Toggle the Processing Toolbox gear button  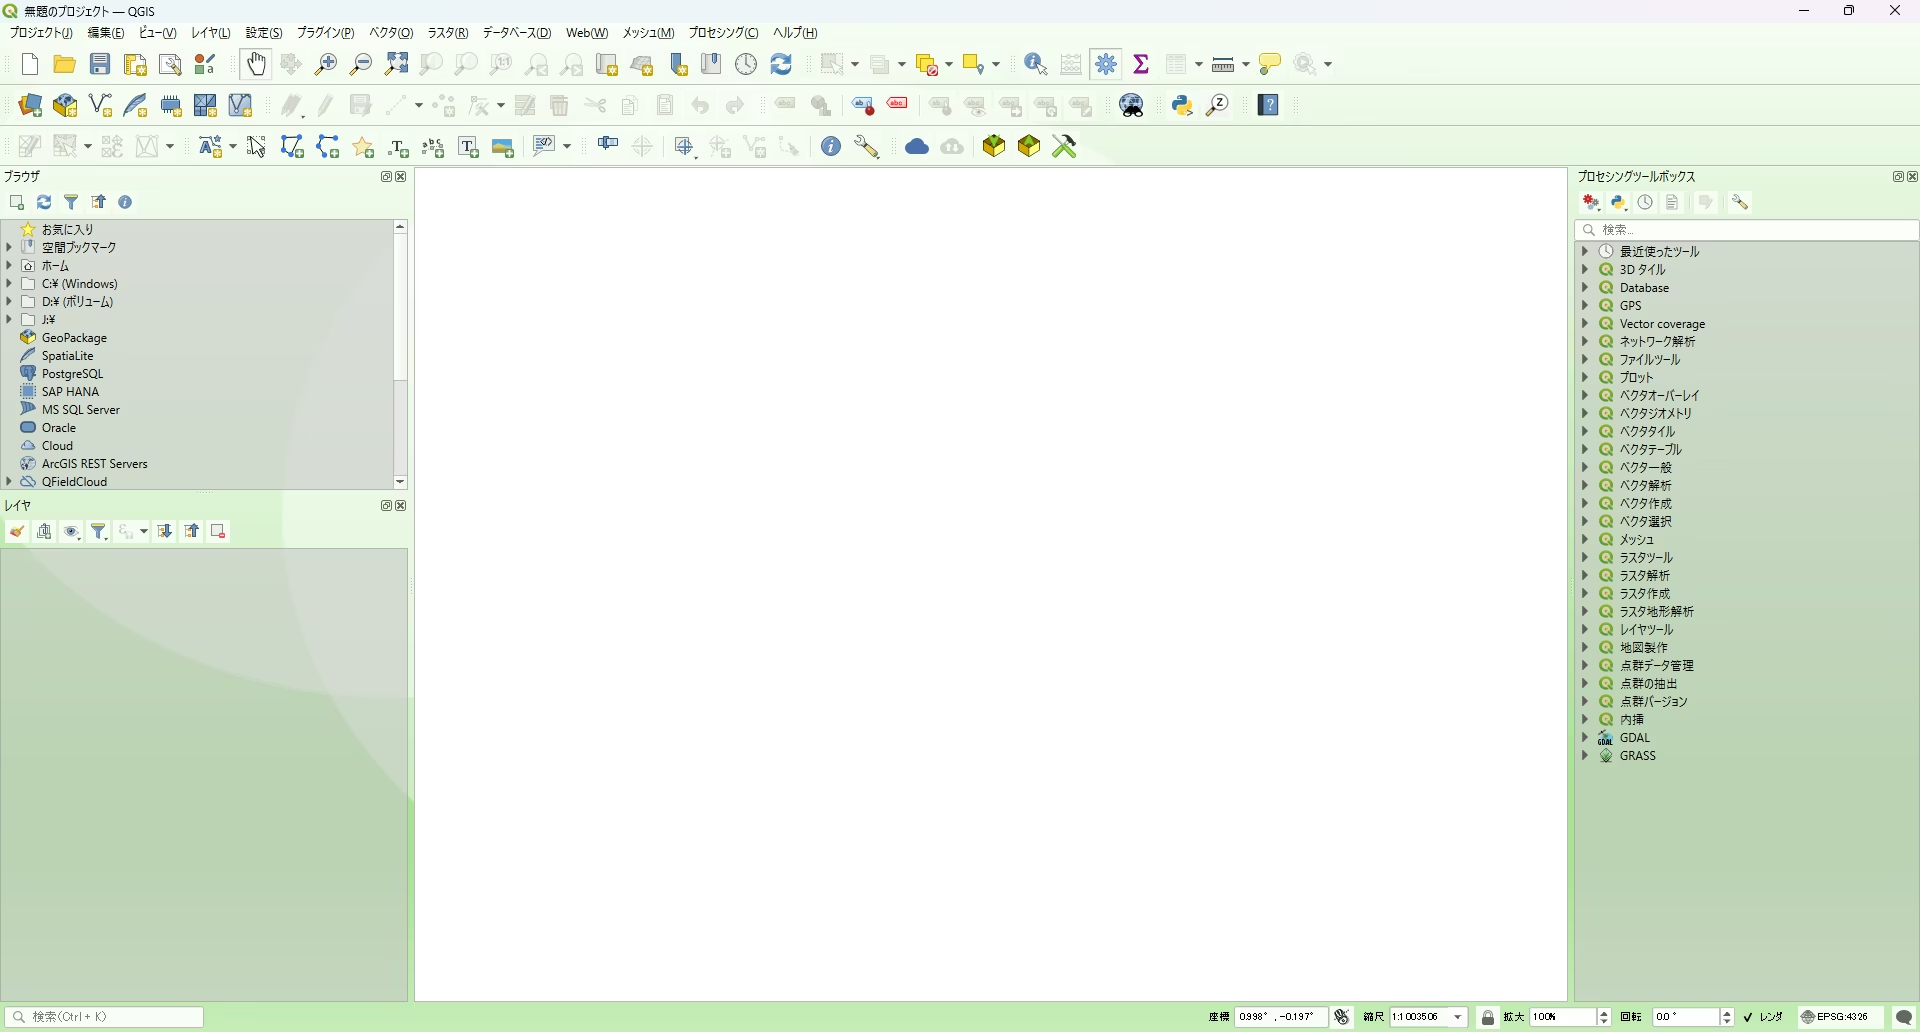(1107, 65)
